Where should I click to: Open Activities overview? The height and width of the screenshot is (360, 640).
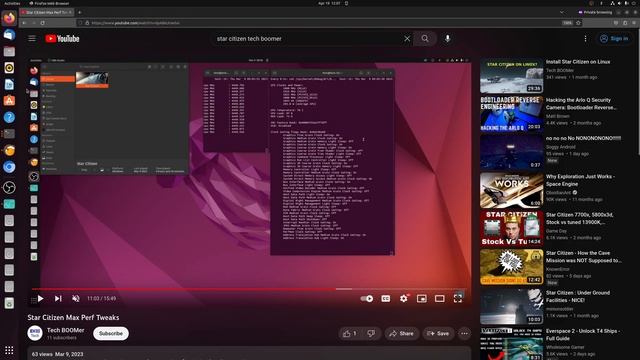pos(12,3)
